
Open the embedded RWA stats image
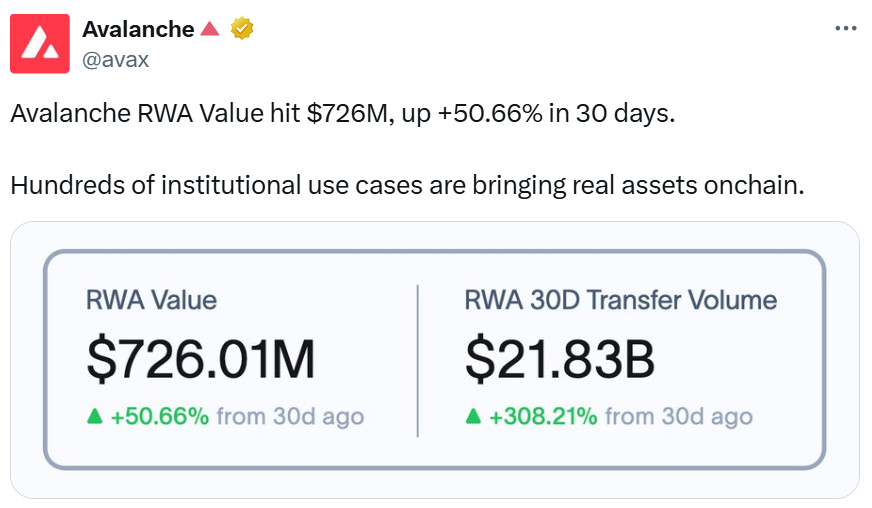(x=435, y=360)
